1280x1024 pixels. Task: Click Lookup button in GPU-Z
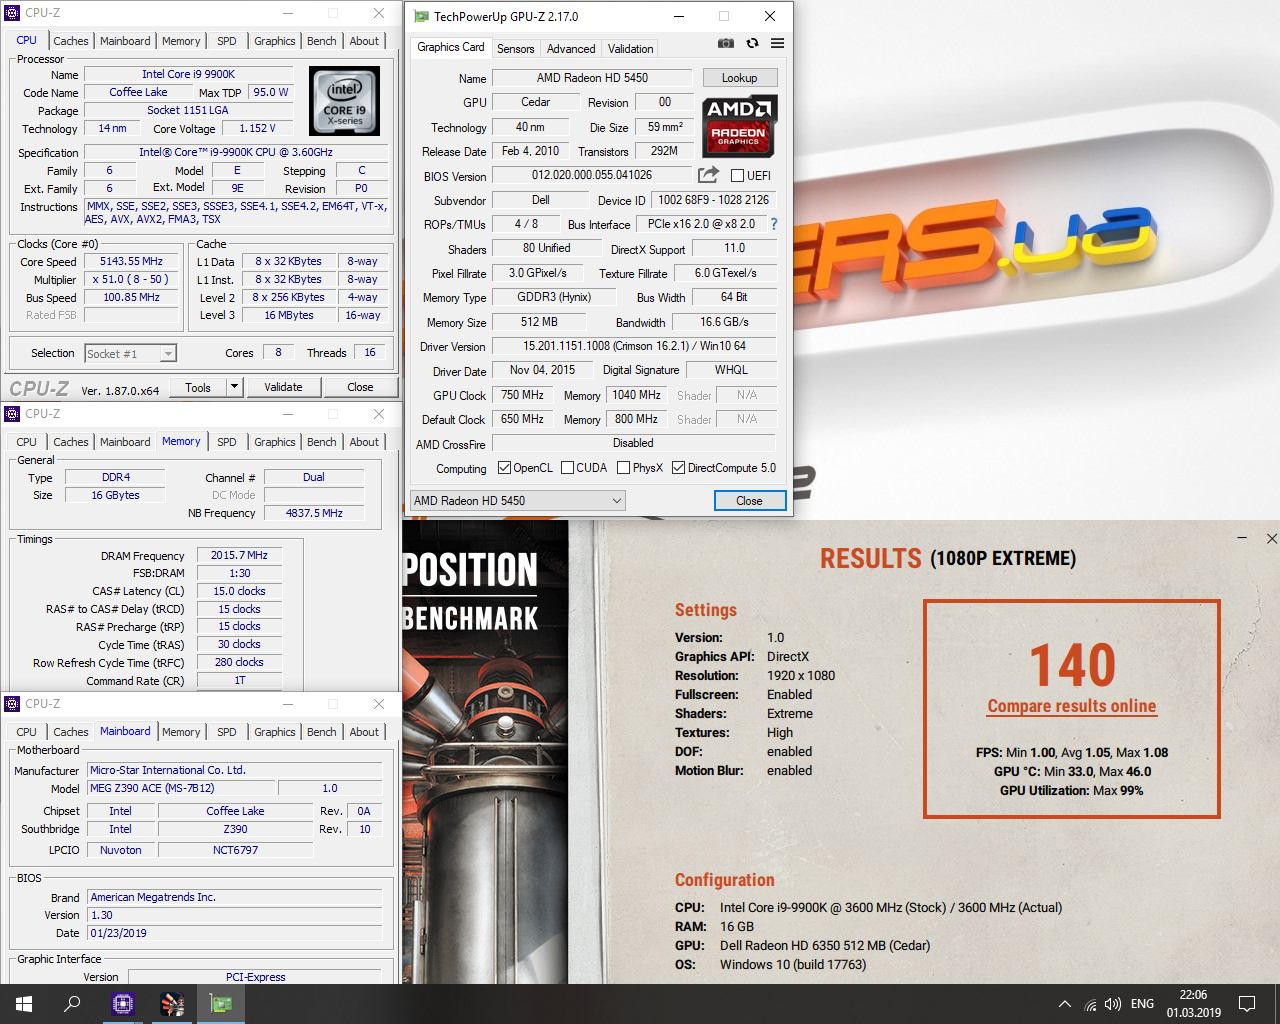[x=739, y=78]
